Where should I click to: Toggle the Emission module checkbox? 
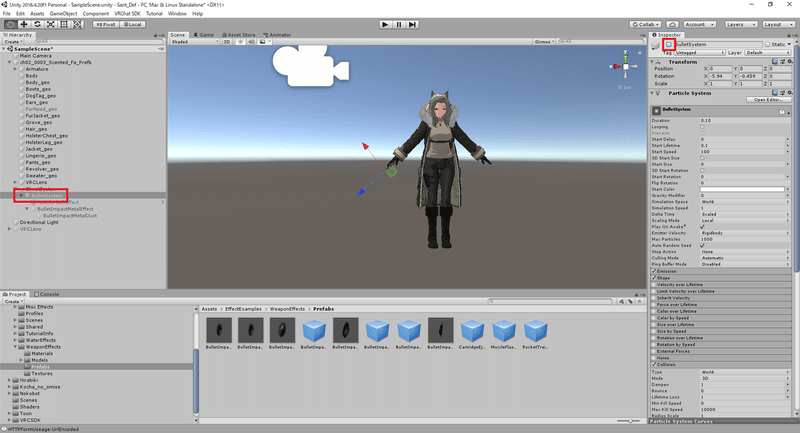tap(654, 271)
